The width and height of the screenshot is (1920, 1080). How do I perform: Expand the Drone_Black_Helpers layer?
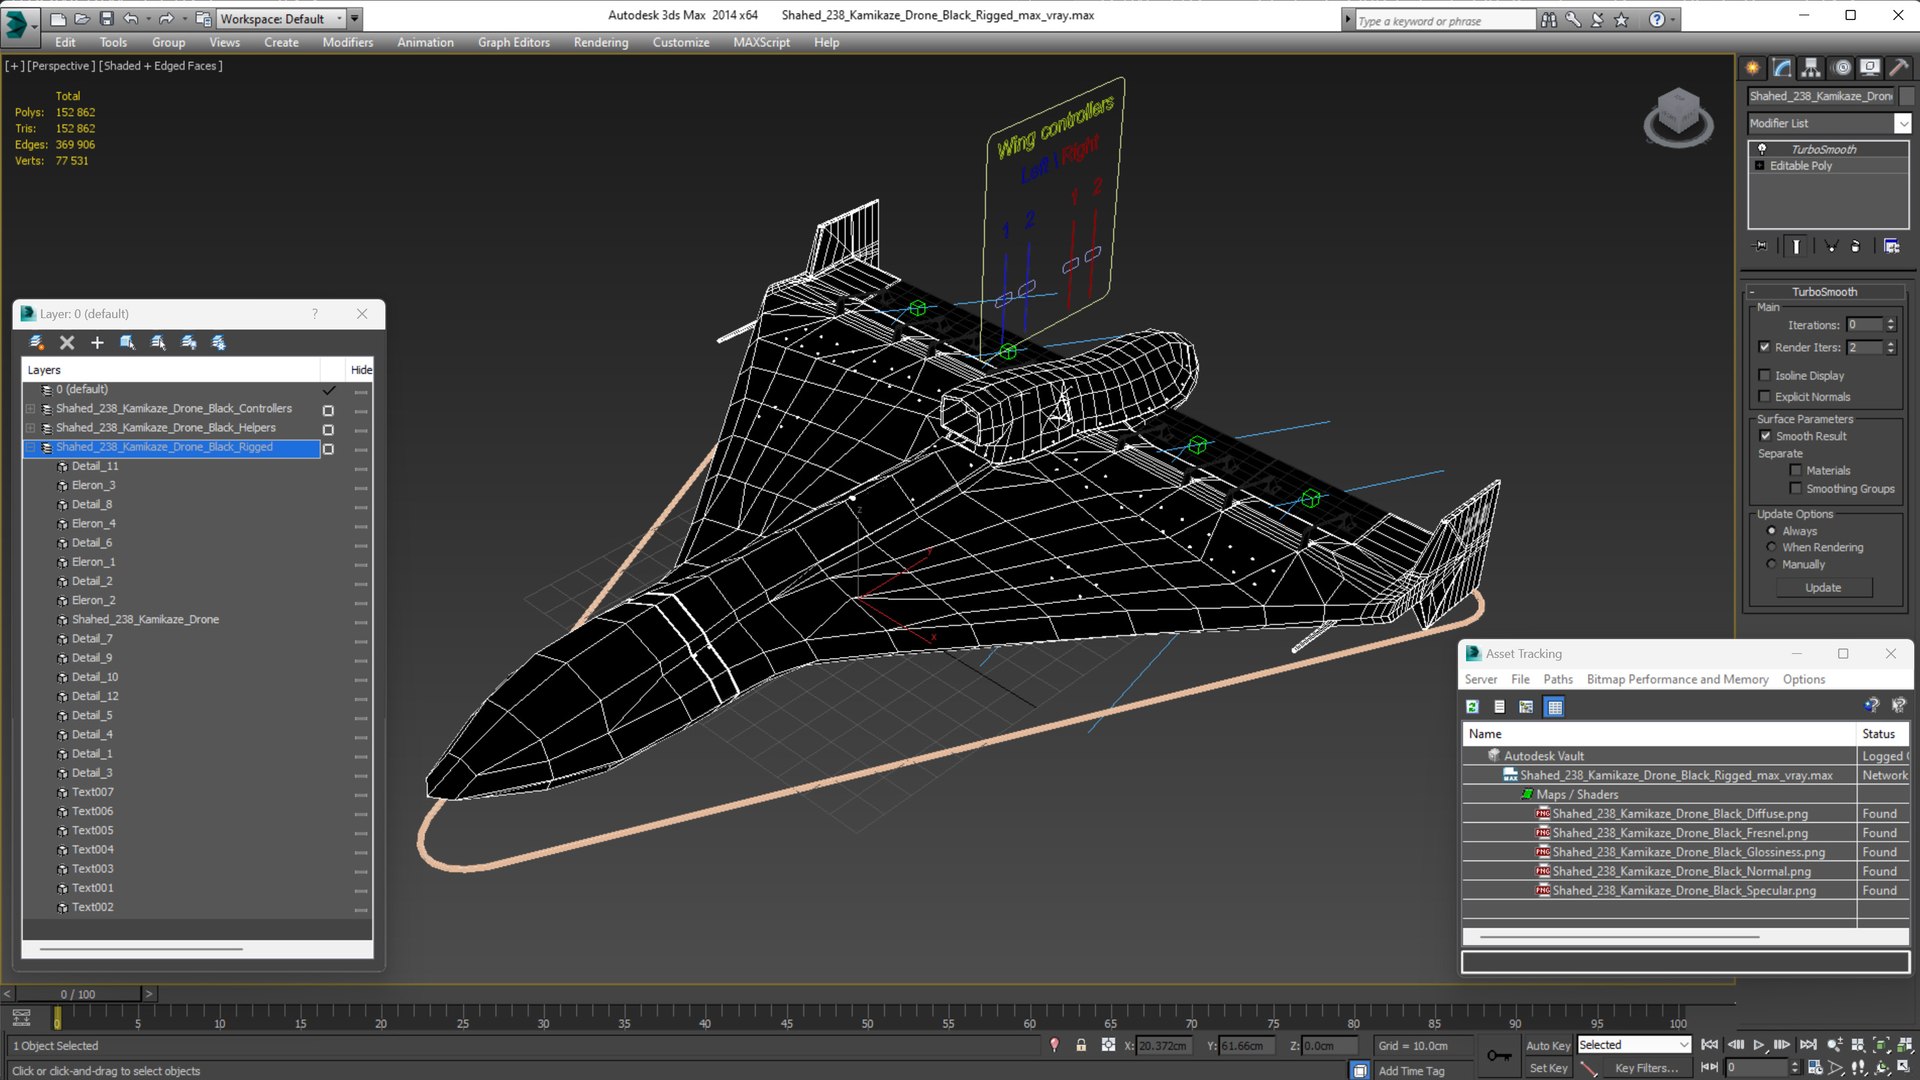pos(30,428)
